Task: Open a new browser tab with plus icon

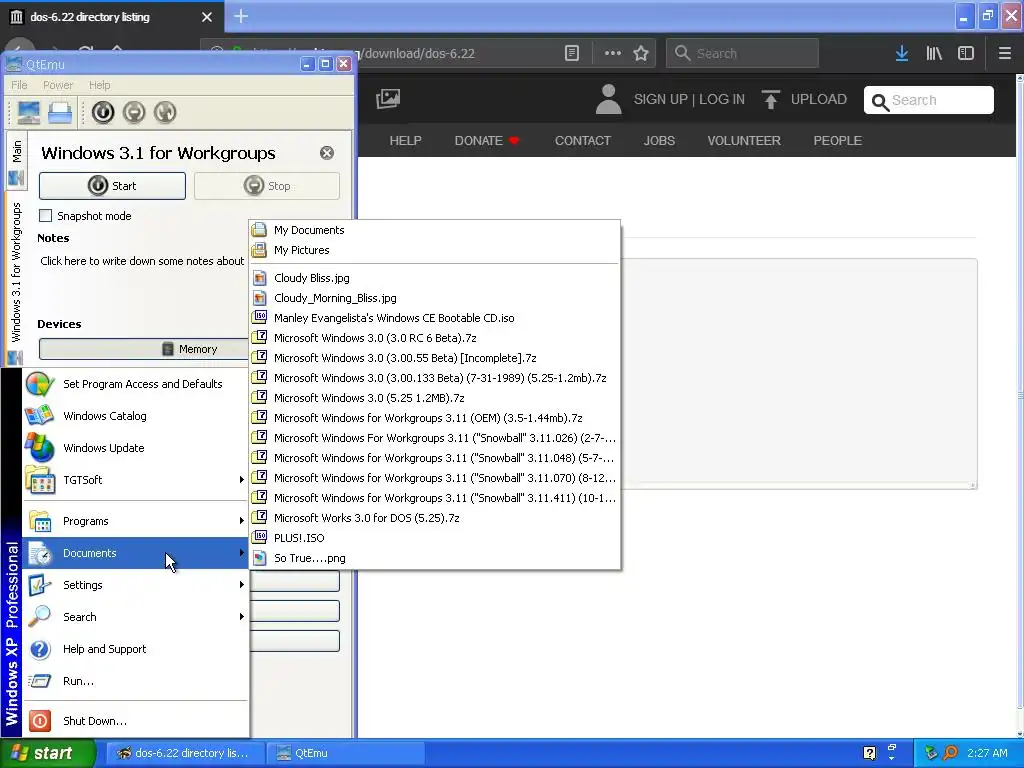Action: pos(241,16)
